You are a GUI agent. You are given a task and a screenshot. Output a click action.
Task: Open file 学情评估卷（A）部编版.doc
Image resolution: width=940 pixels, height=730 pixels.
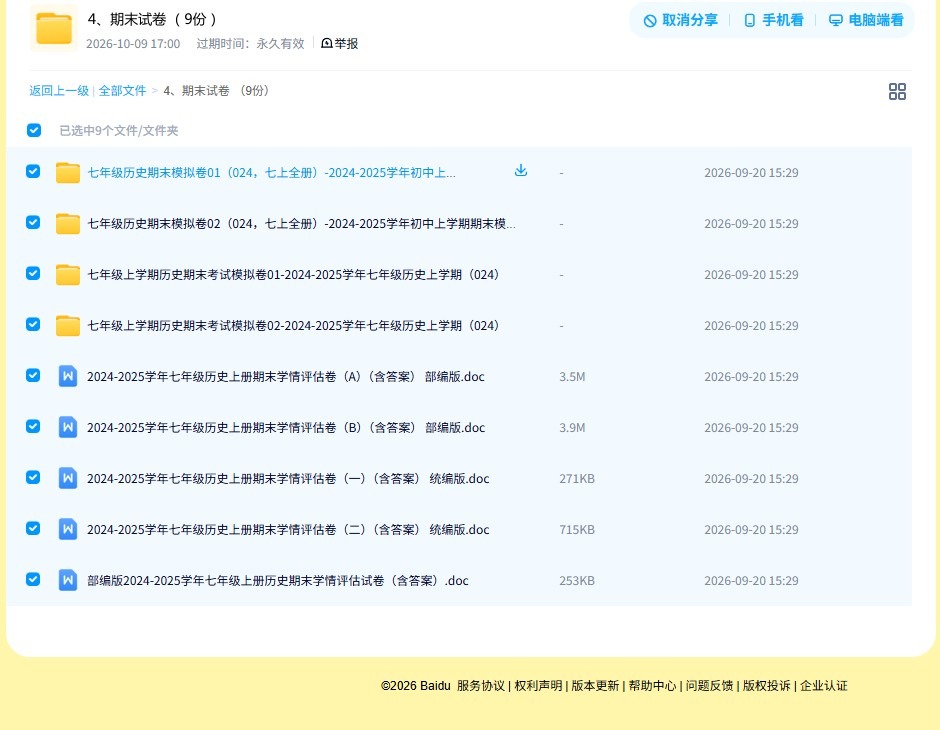pos(286,376)
